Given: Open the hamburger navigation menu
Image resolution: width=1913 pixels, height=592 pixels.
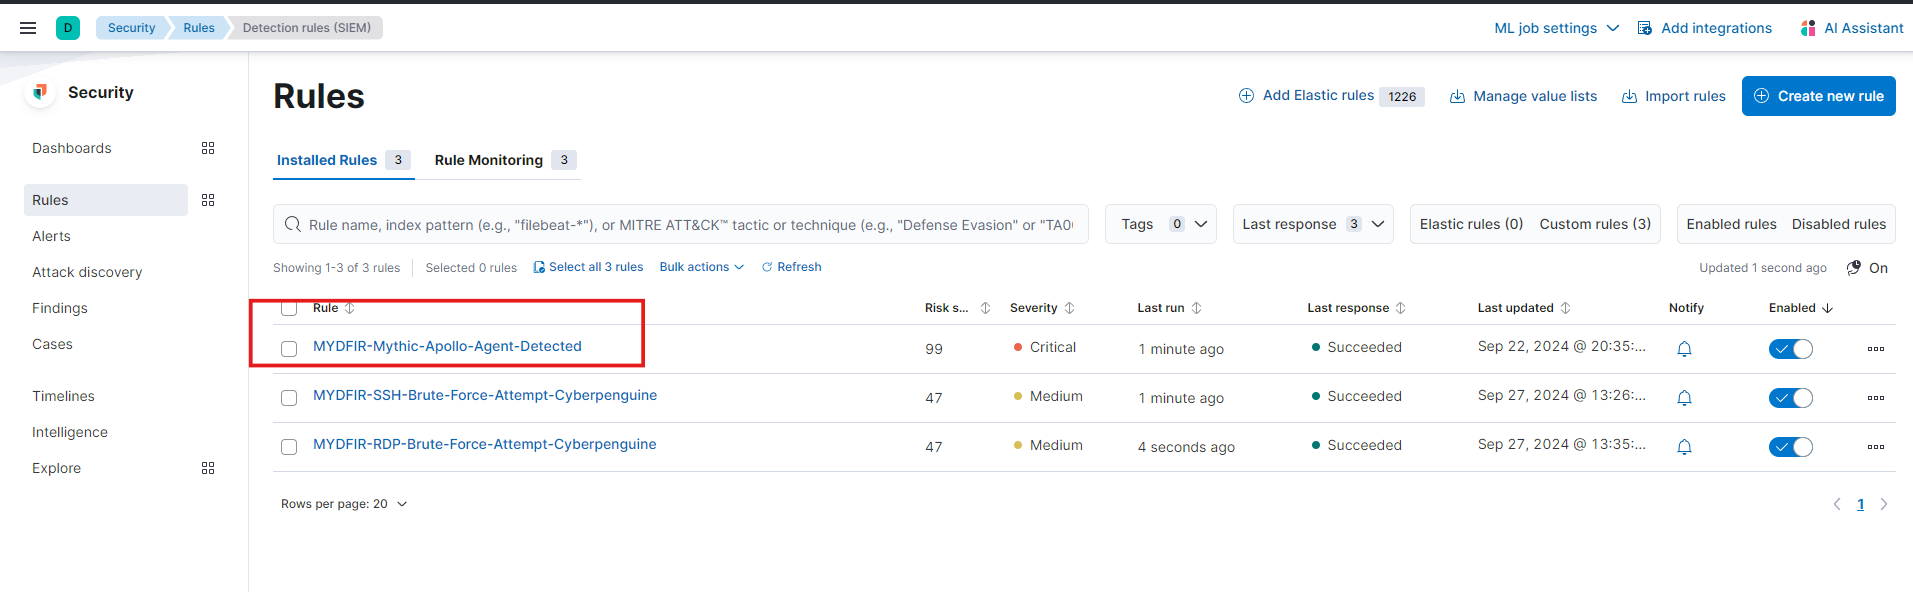Looking at the screenshot, I should 28,28.
